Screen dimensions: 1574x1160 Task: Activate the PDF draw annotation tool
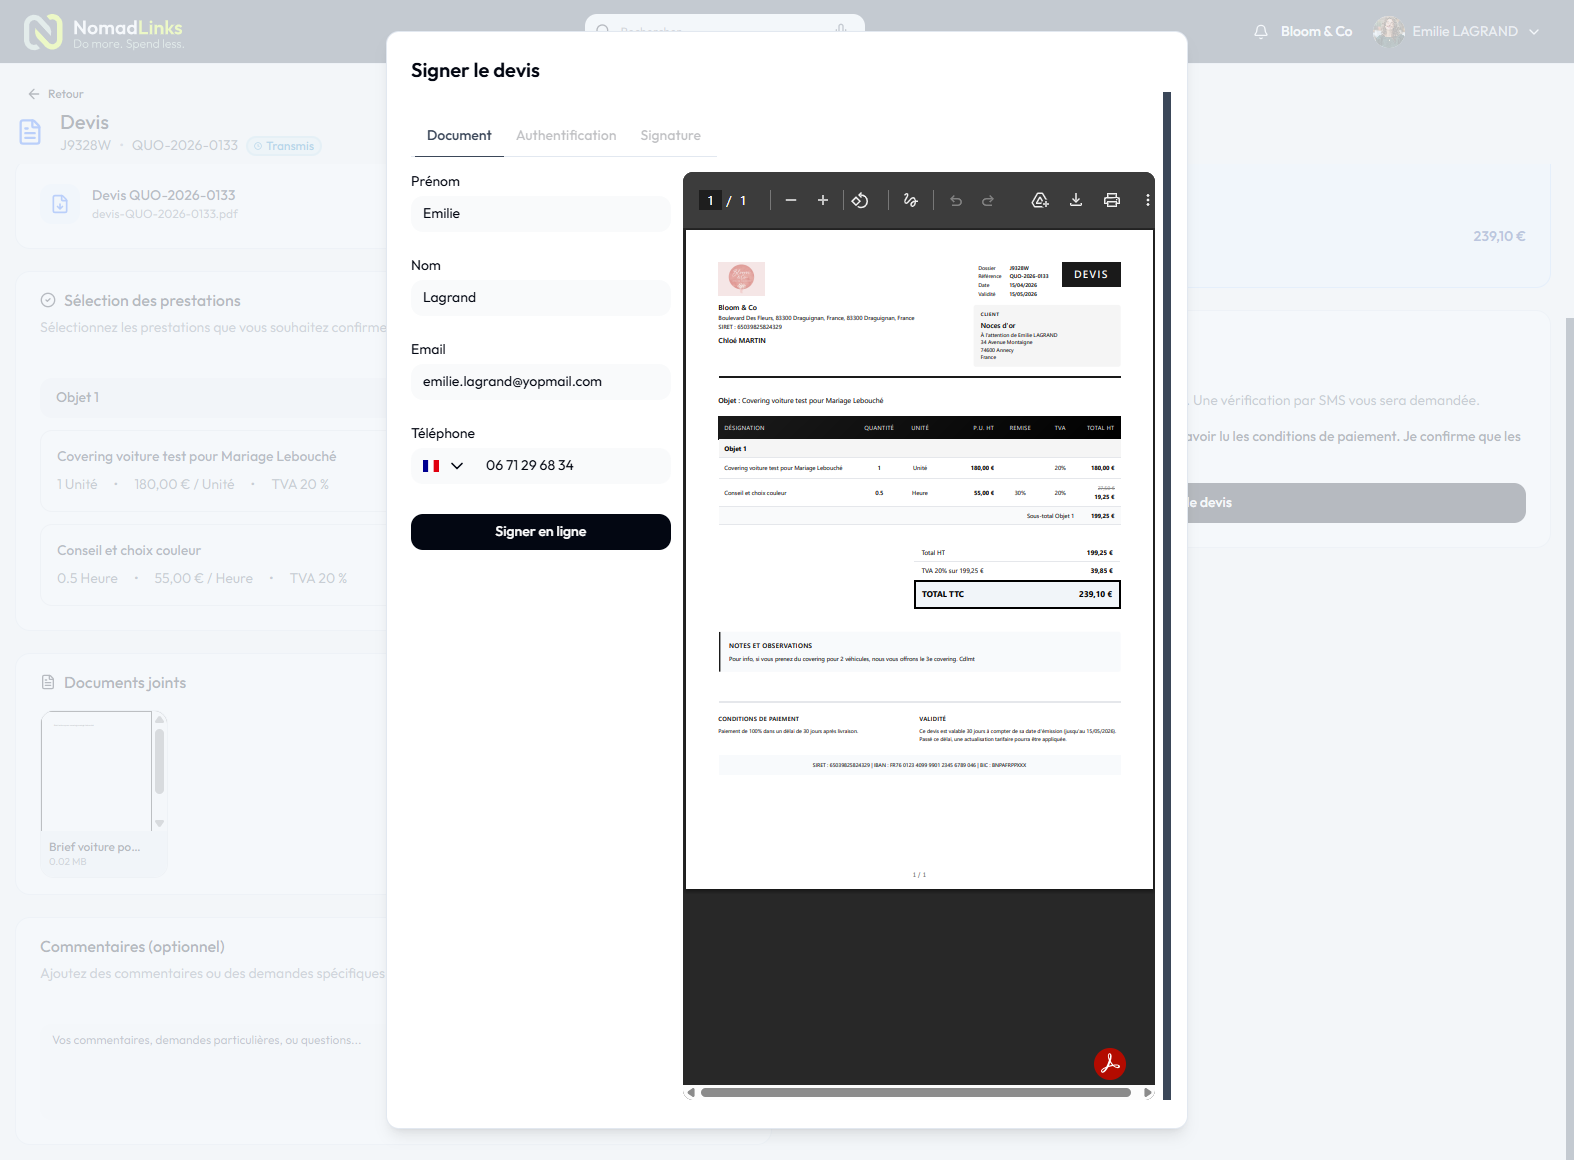coord(910,200)
